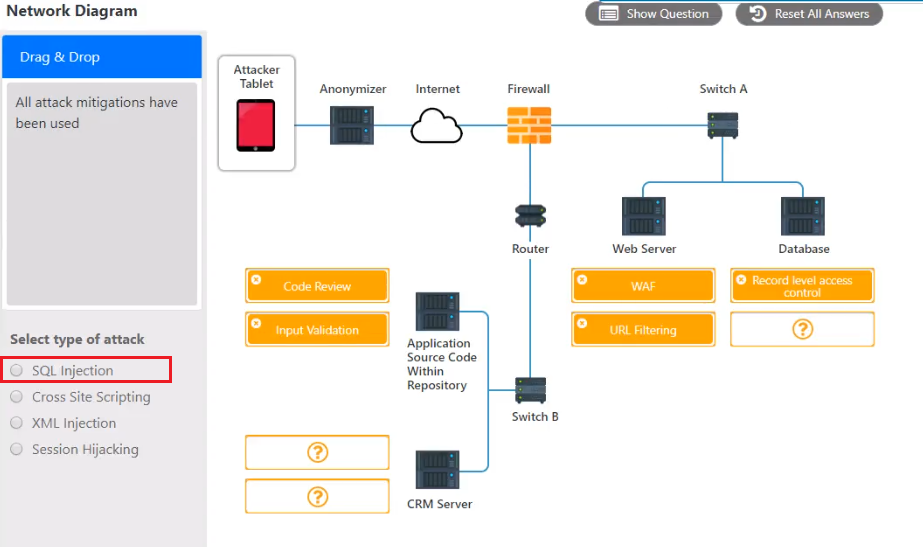The image size is (923, 547).
Task: Select the SQL Injection radio button
Action: click(16, 370)
